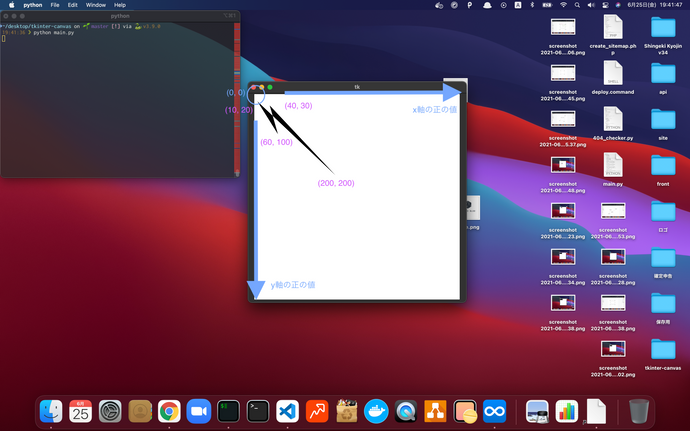This screenshot has width=690, height=431.
Task: Click the volume icon in menu bar
Action: [591, 5]
